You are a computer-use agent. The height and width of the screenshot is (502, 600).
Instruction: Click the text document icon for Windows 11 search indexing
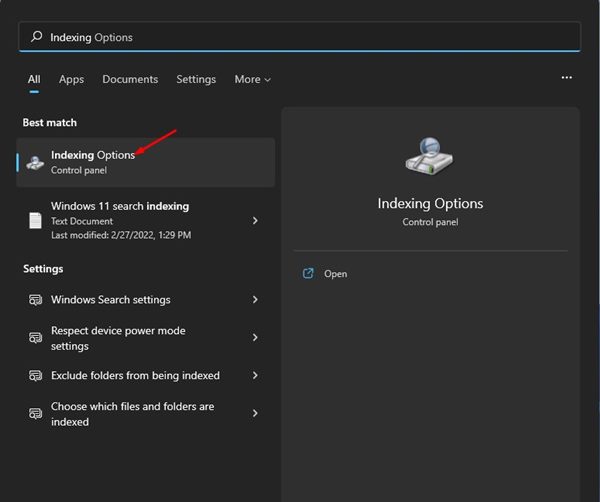tap(35, 220)
